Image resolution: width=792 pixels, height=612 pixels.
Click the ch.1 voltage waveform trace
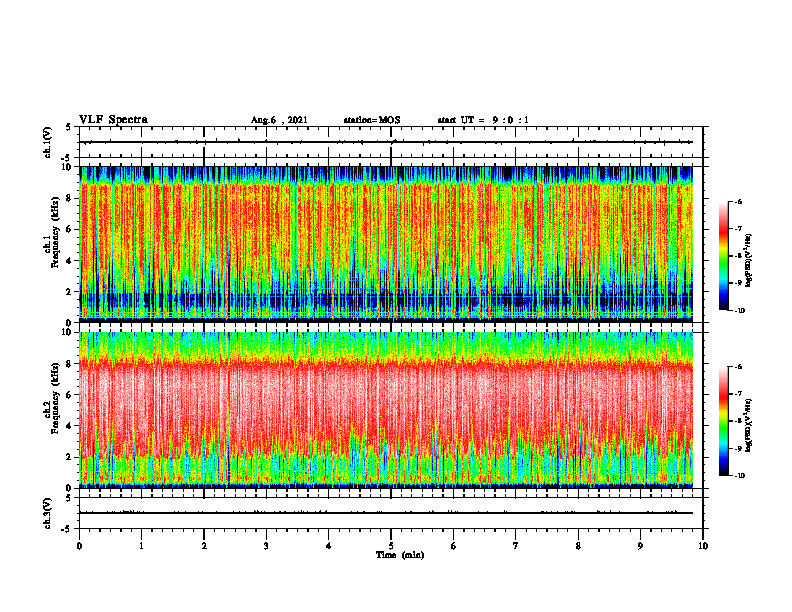pyautogui.click(x=386, y=142)
